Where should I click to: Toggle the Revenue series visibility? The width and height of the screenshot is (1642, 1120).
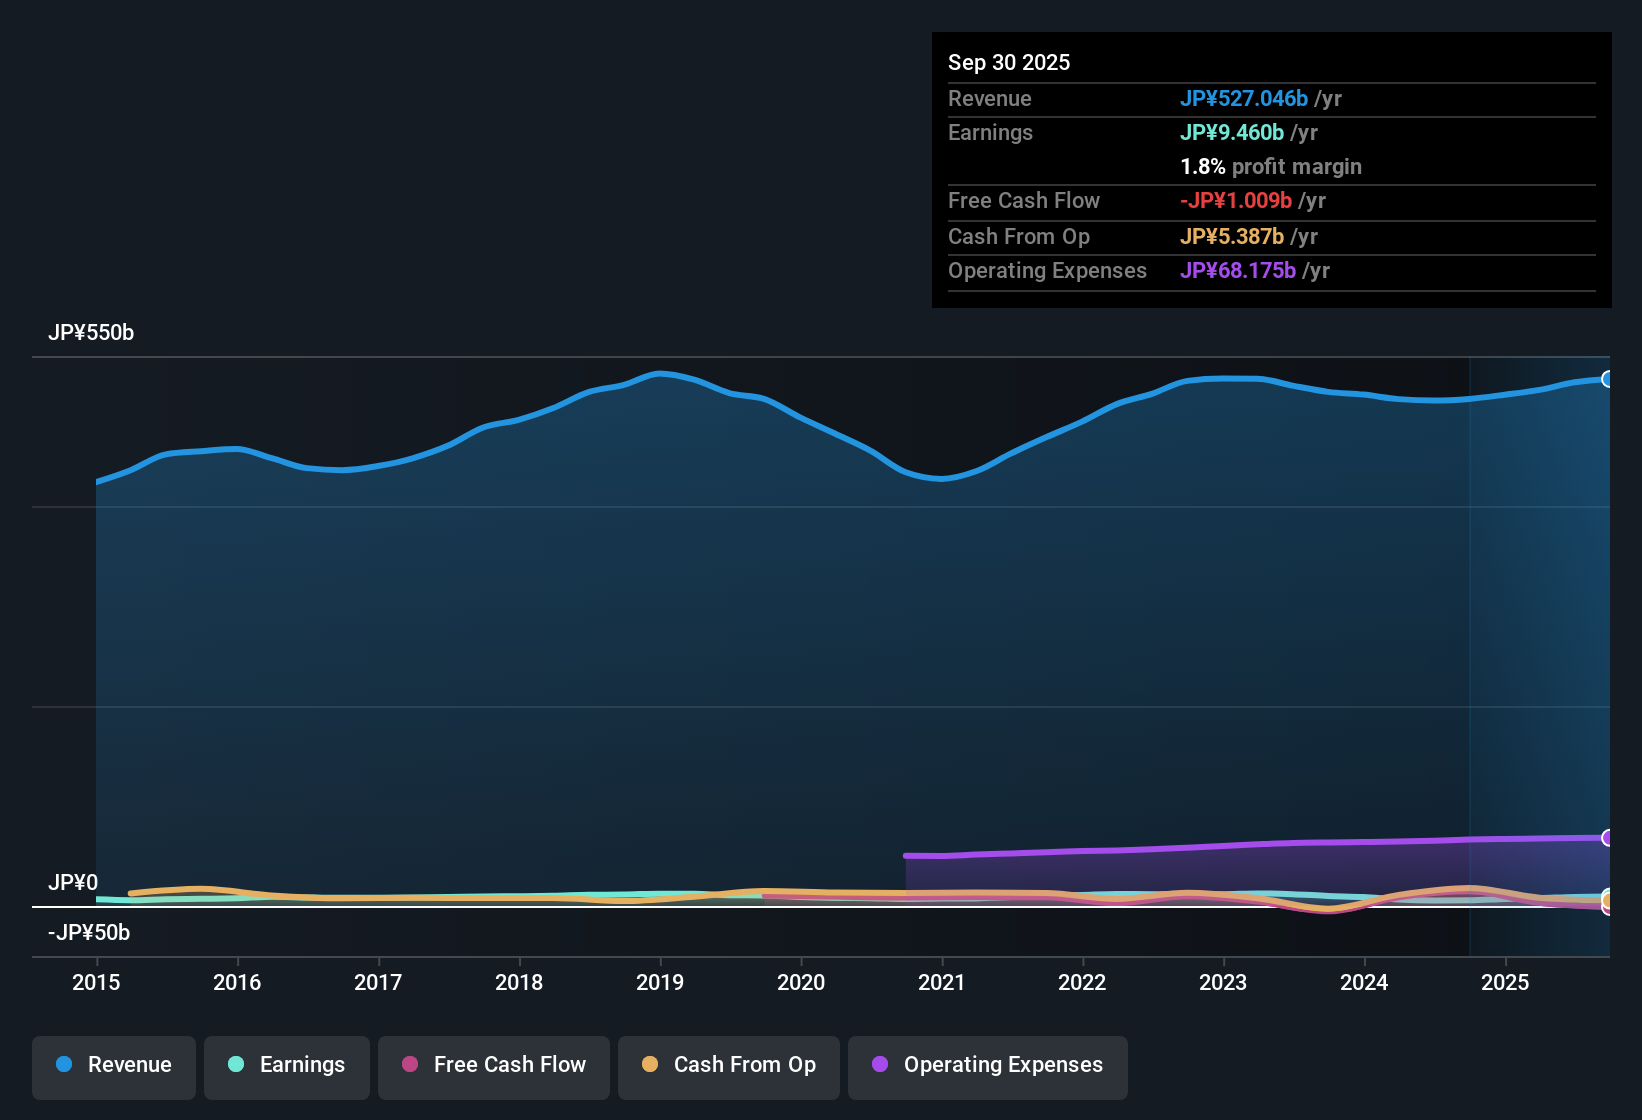113,1065
